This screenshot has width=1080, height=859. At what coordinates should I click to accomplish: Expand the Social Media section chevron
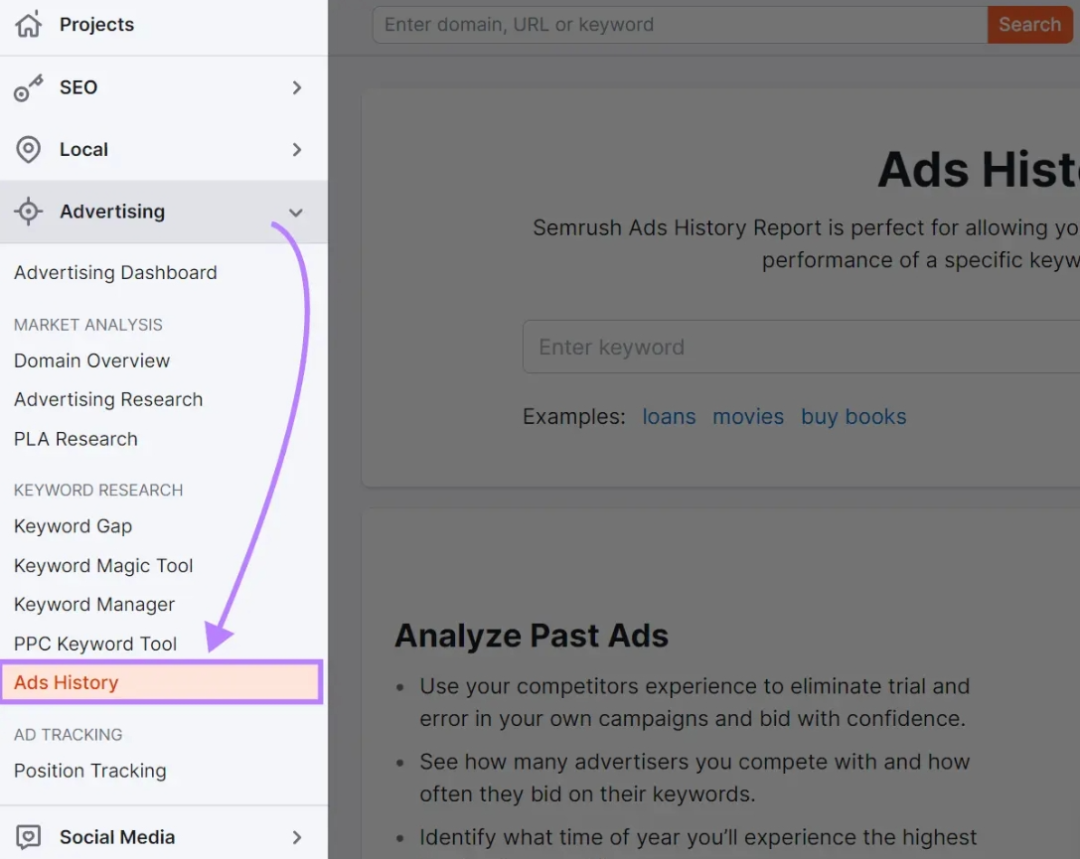(296, 837)
